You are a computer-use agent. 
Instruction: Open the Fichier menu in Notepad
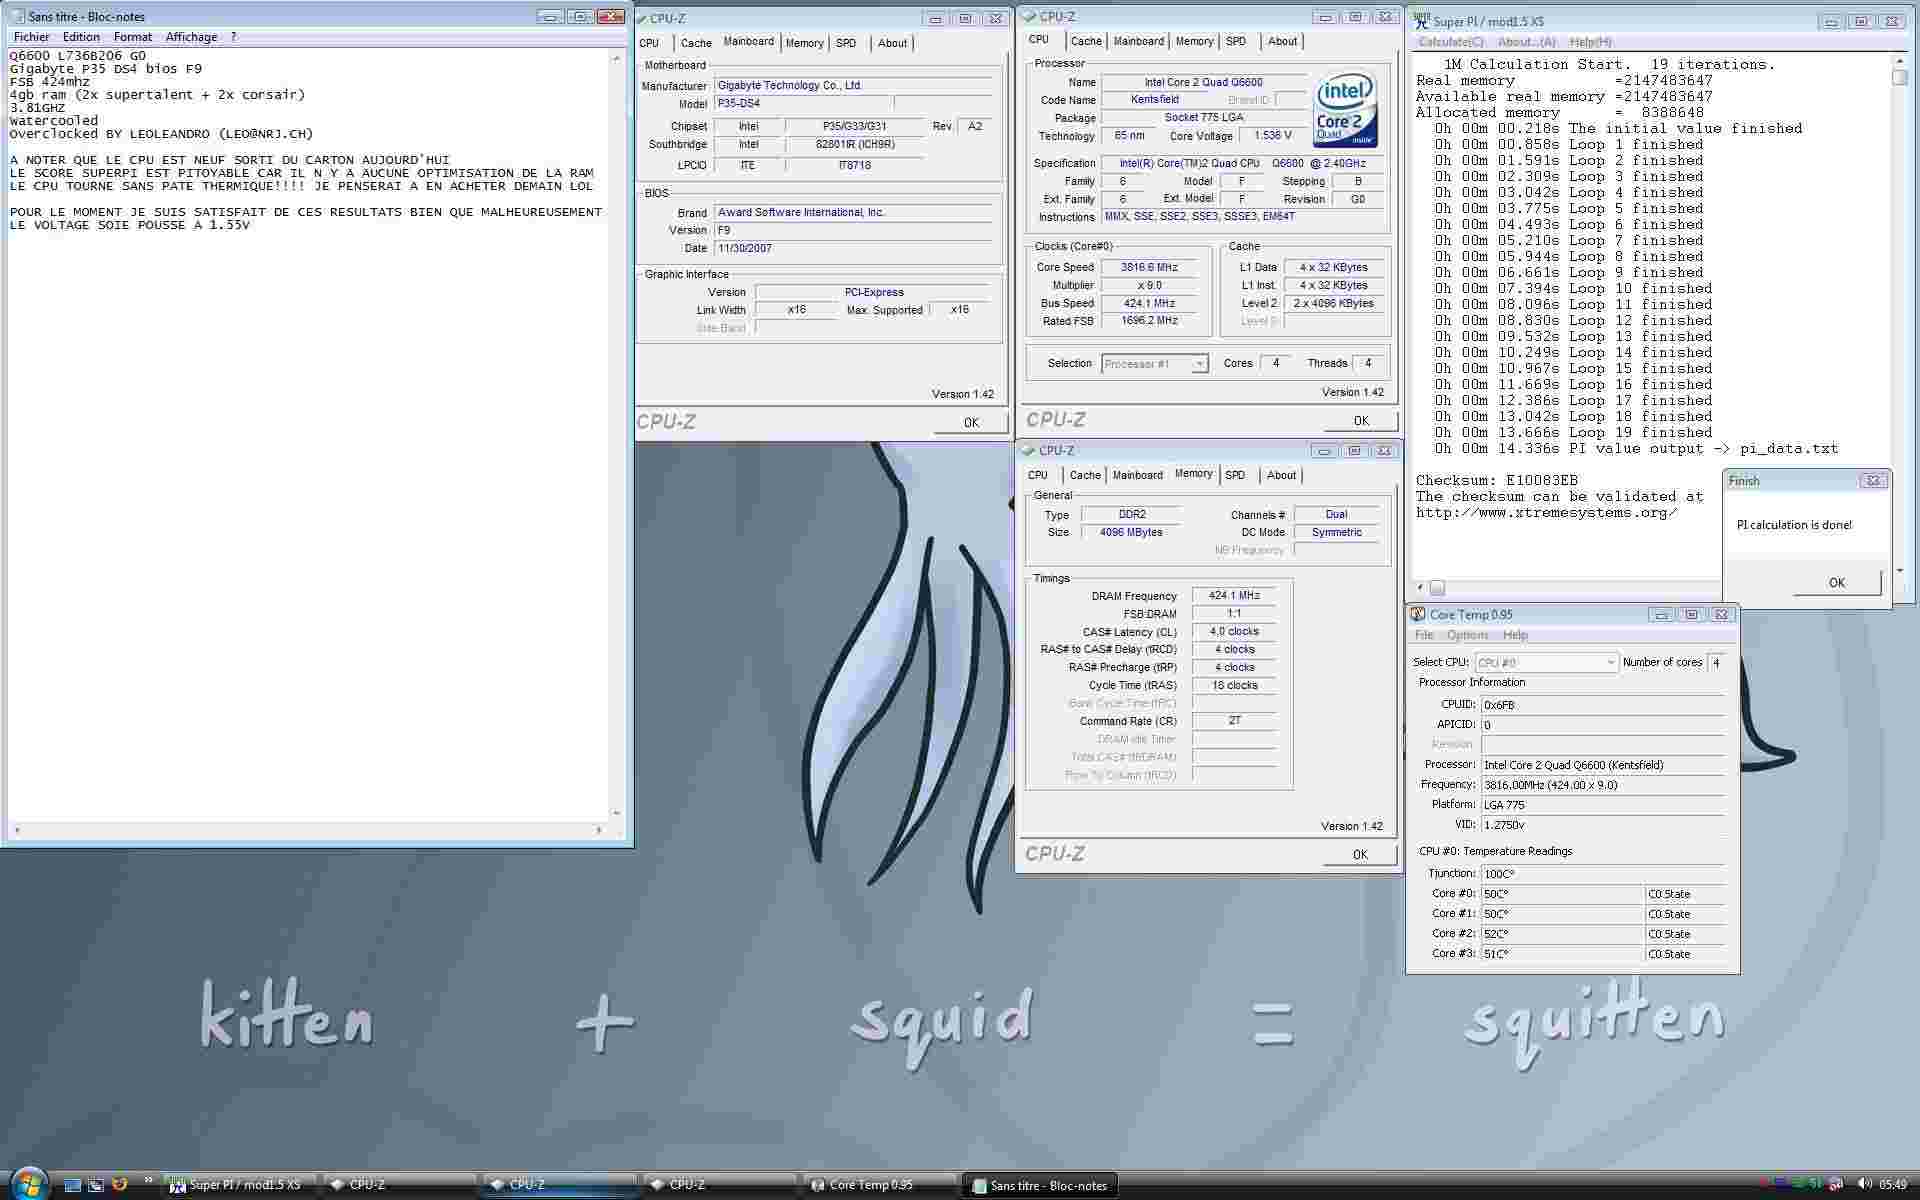point(32,37)
